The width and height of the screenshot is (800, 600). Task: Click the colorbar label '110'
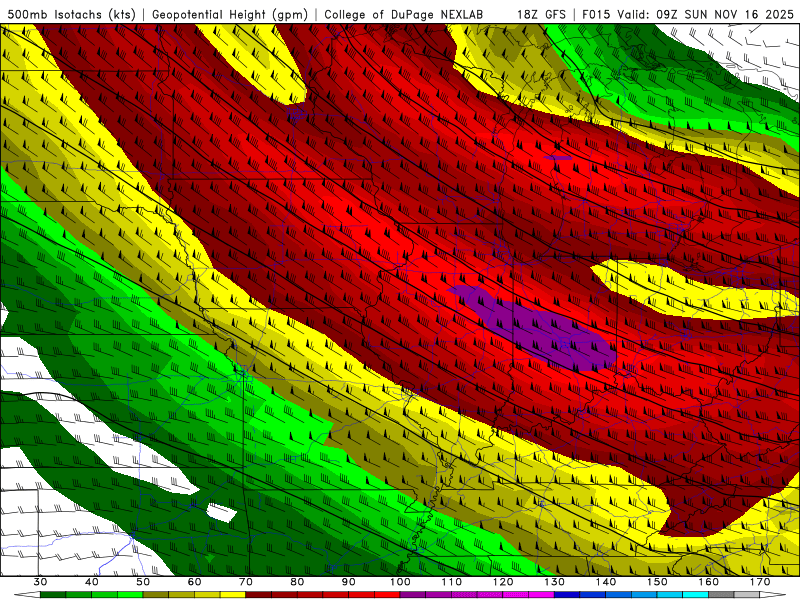pyautogui.click(x=452, y=582)
